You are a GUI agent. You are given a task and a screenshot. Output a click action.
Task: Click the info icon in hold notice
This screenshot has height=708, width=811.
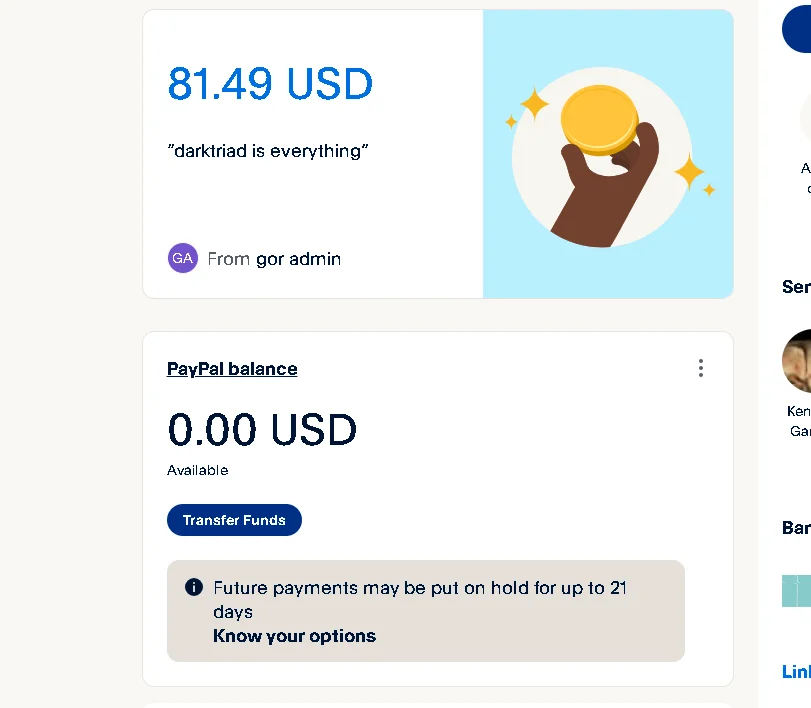[194, 587]
